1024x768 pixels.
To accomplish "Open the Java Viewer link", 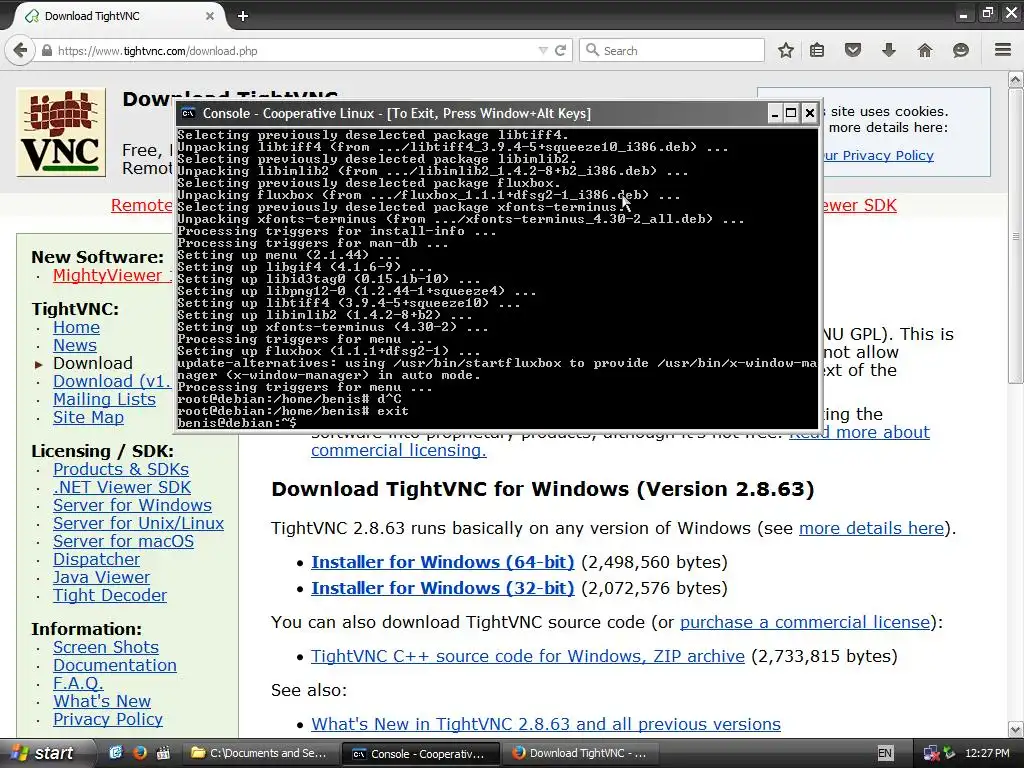I will click(101, 577).
